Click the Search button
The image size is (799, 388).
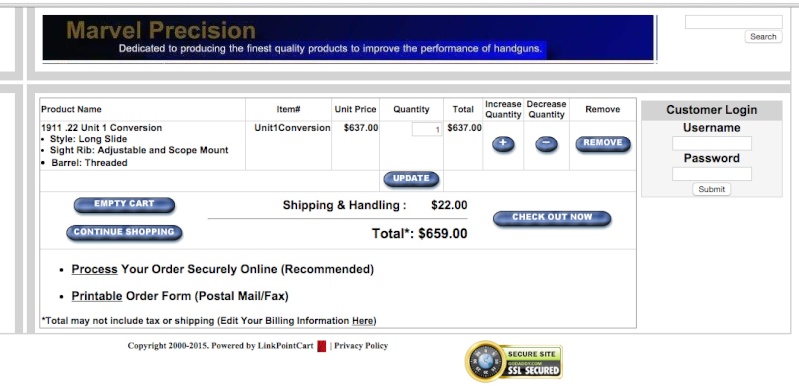click(x=763, y=37)
